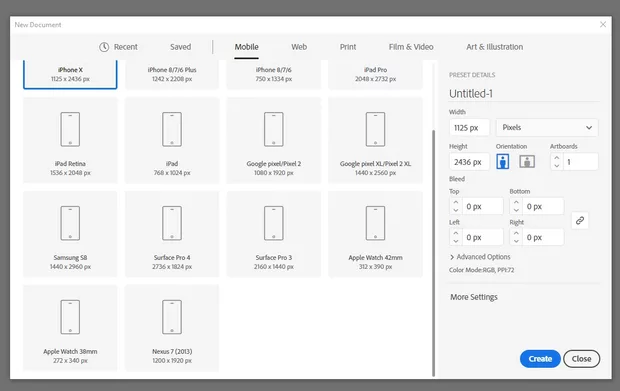The width and height of the screenshot is (620, 391).
Task: Open the Pixels units dropdown
Action: pos(547,128)
